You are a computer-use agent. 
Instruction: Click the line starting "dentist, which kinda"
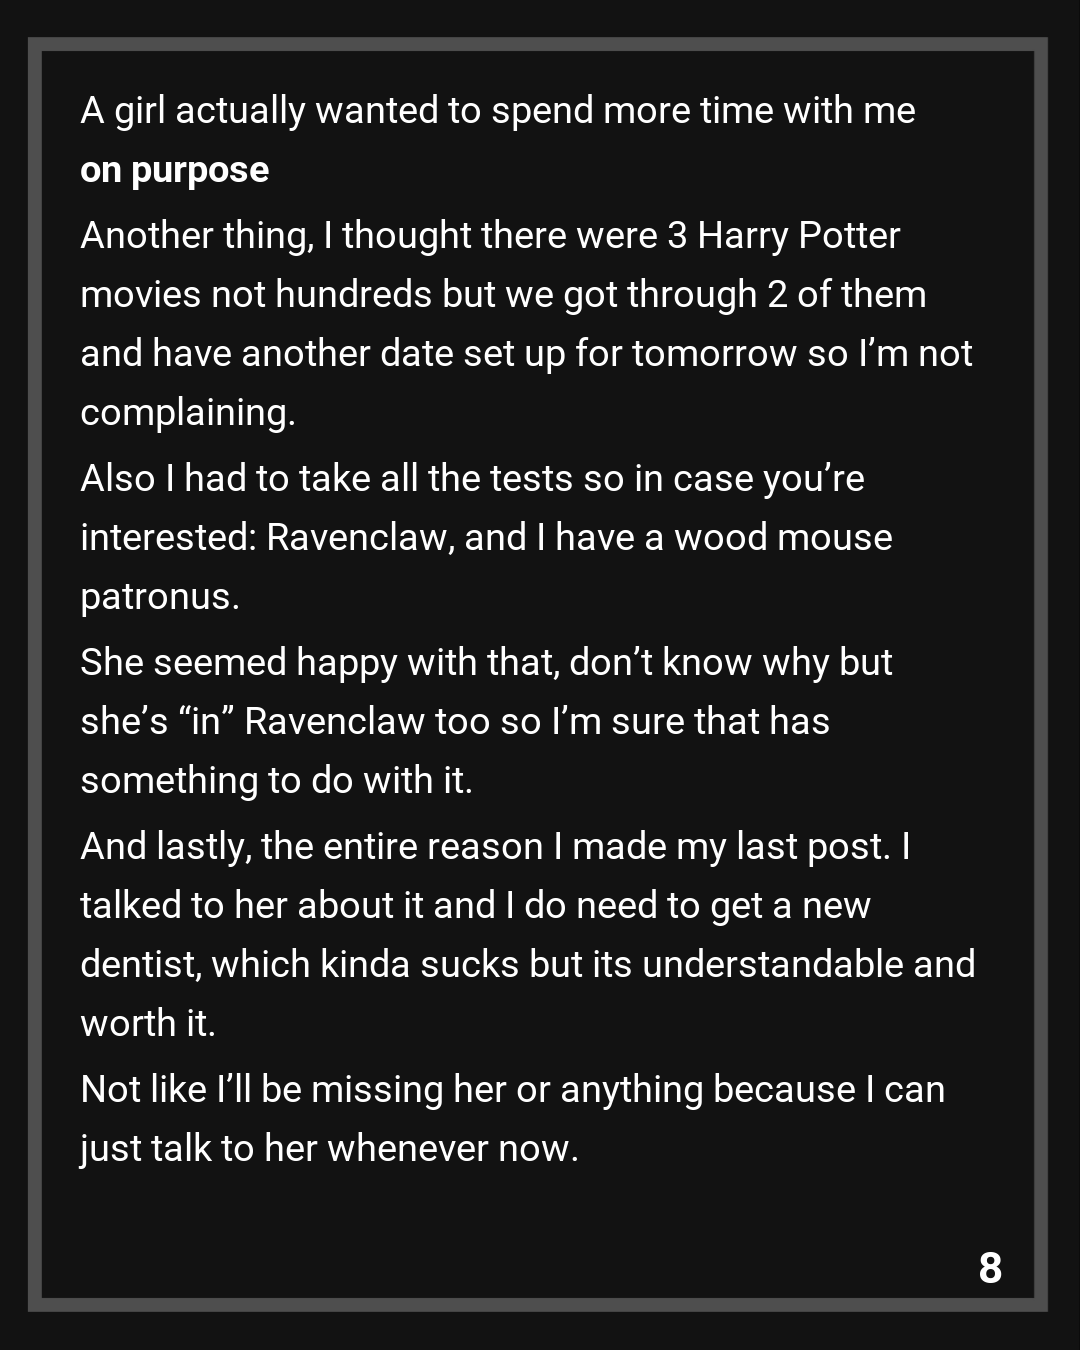tap(527, 964)
